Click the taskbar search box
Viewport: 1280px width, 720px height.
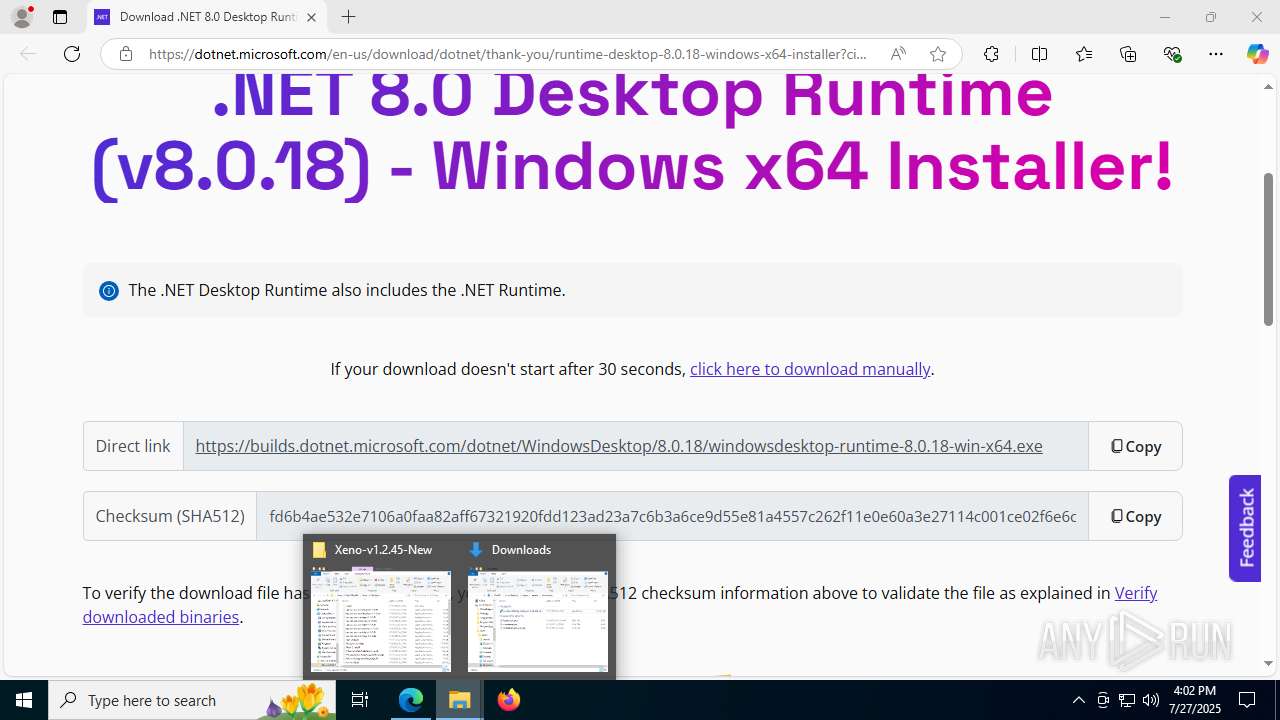coord(190,700)
